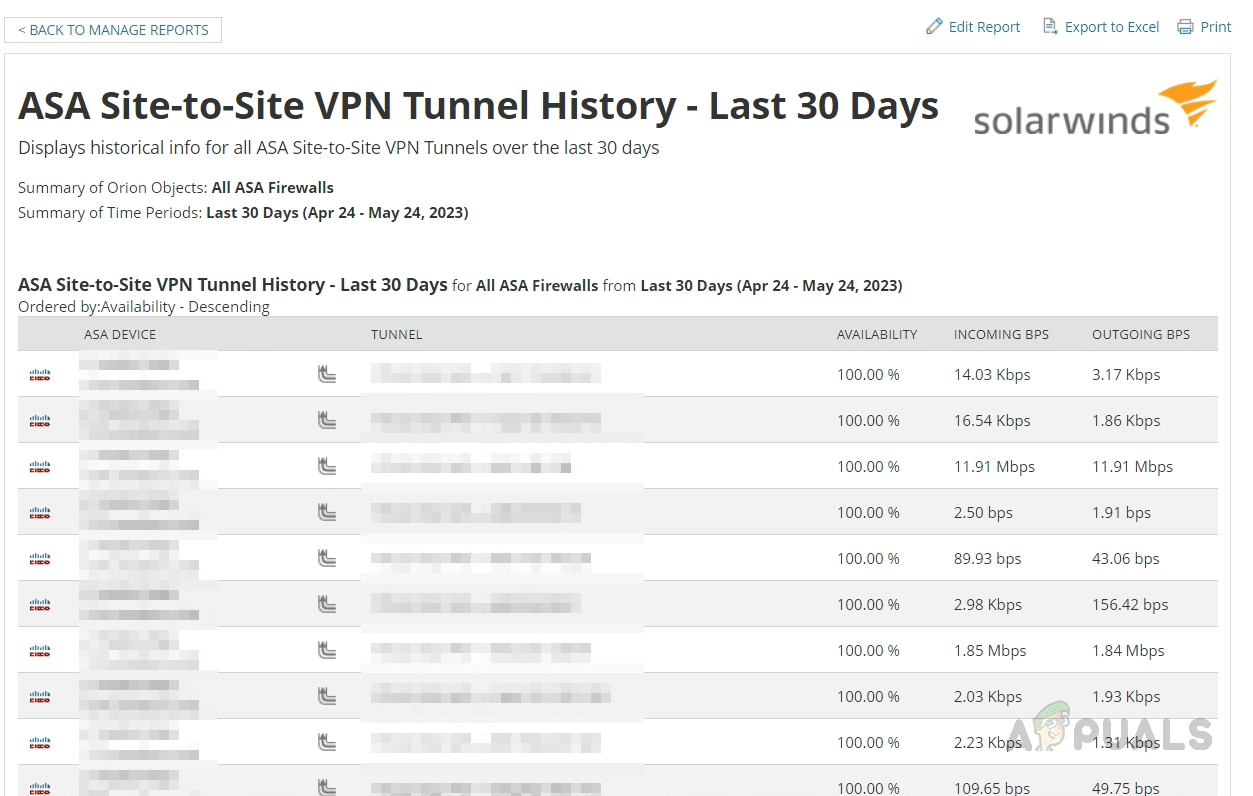Click the Availability column header
The height and width of the screenshot is (796, 1253).
(x=876, y=334)
